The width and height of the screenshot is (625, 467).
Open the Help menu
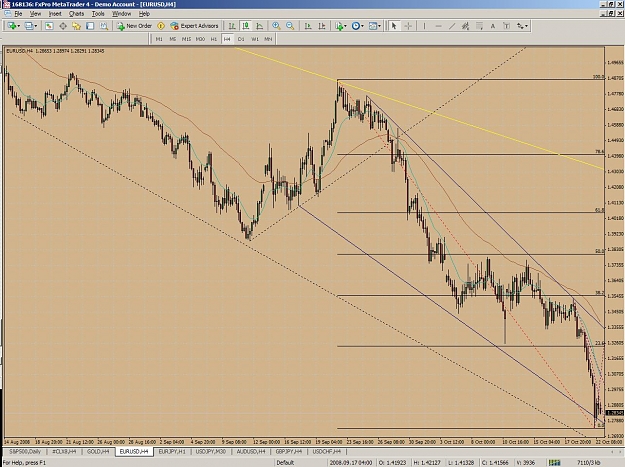coord(144,14)
